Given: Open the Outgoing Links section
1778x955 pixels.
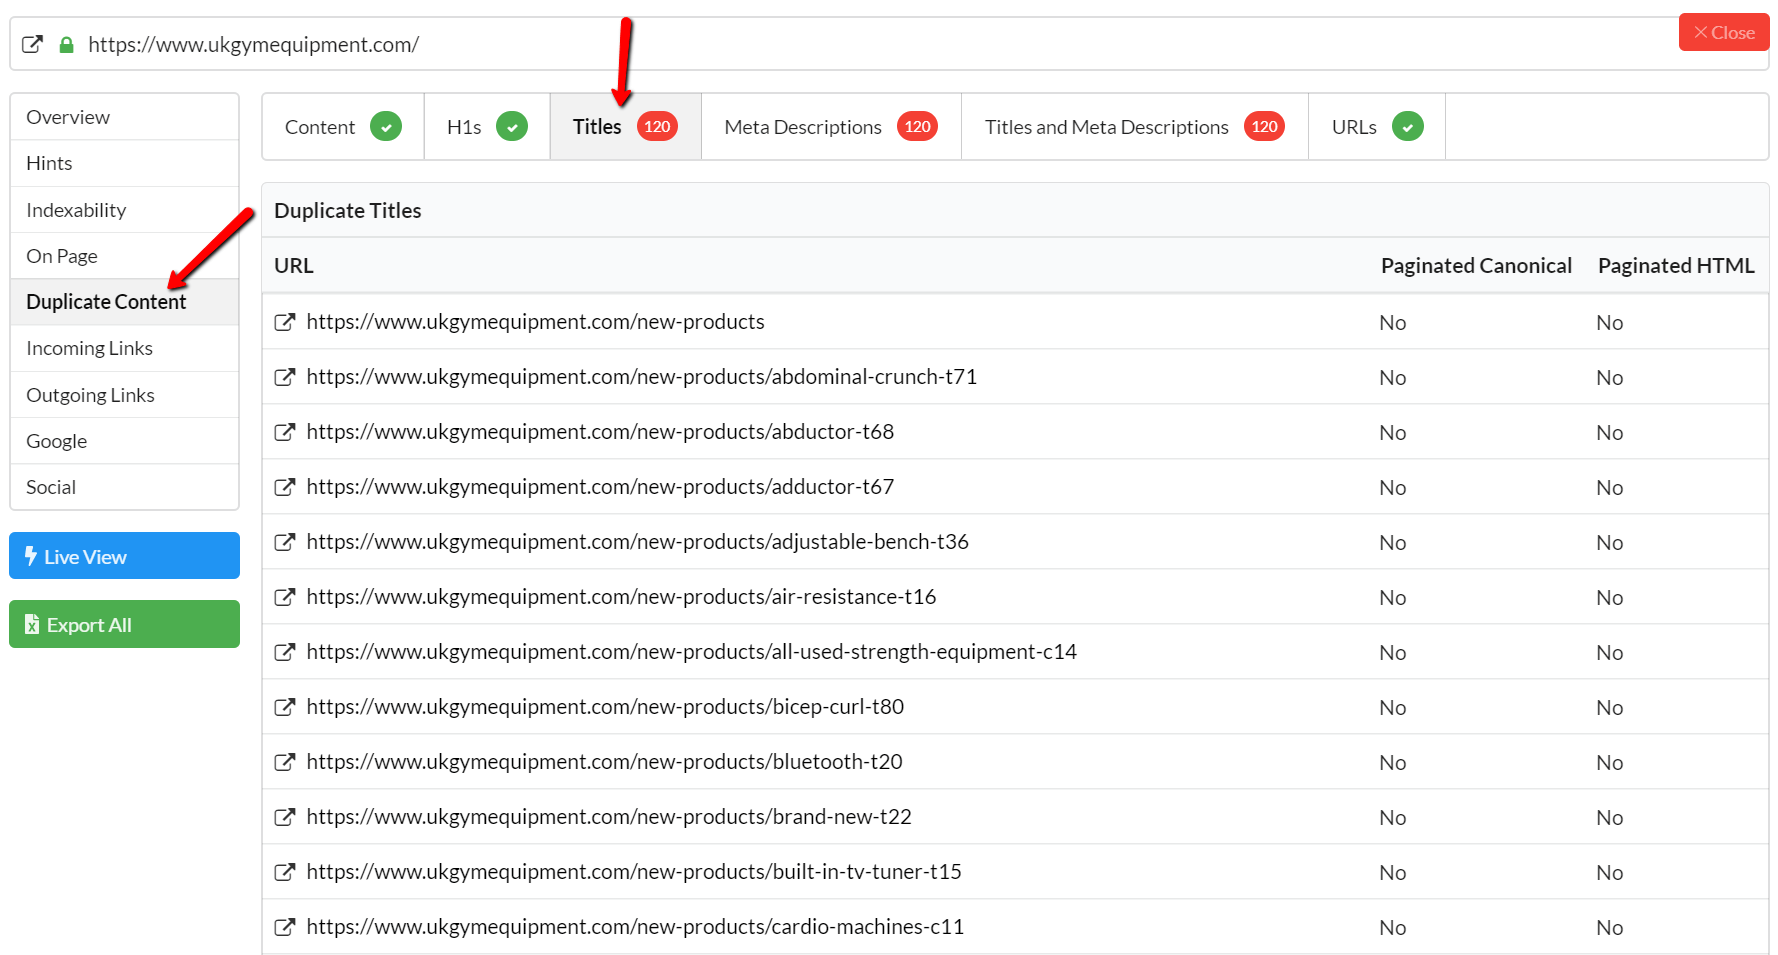Looking at the screenshot, I should coord(125,395).
